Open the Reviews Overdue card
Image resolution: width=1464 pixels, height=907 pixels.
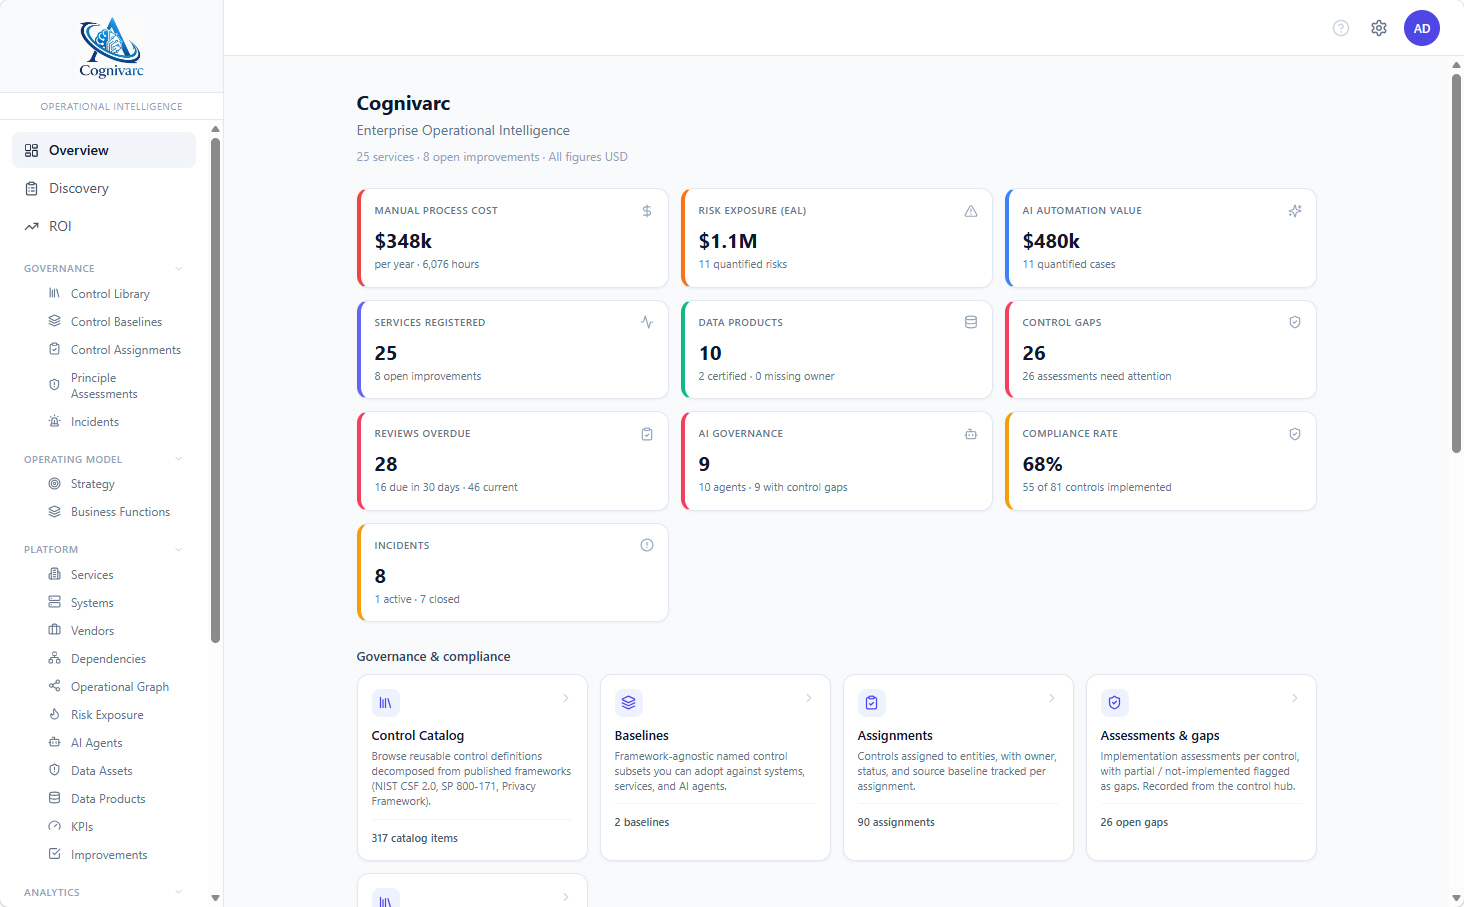[512, 461]
